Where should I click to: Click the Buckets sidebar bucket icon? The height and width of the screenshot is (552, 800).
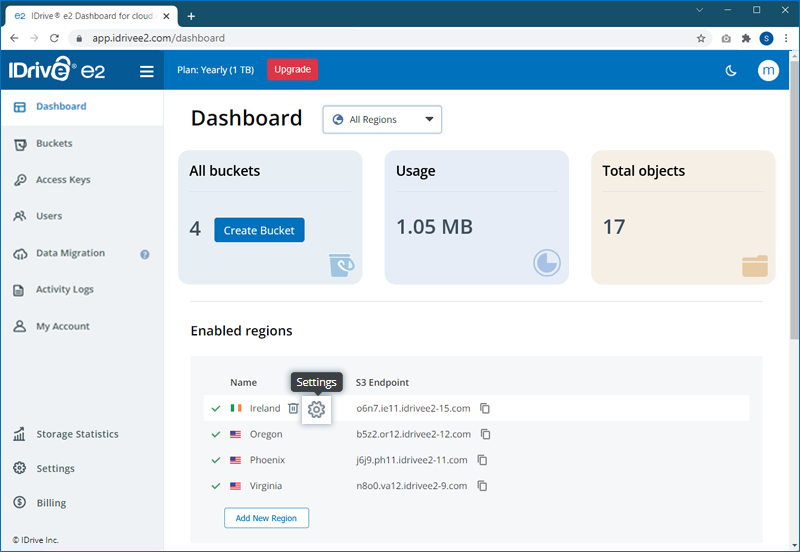tap(20, 145)
